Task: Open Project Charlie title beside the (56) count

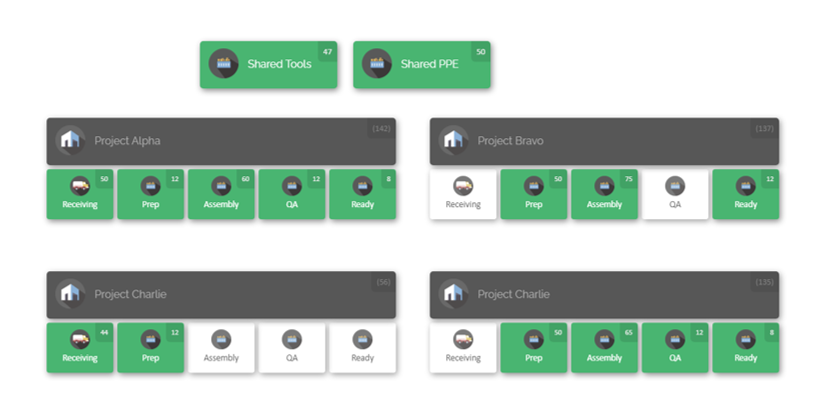Action: pos(130,294)
